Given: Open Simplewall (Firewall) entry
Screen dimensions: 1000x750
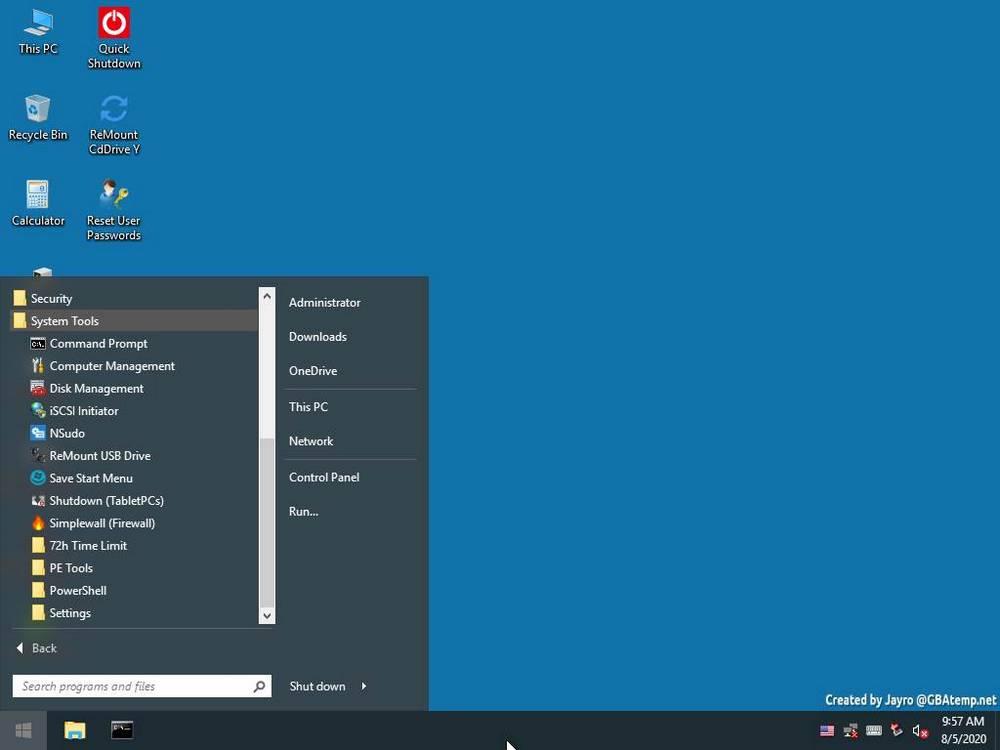Looking at the screenshot, I should pos(102,523).
